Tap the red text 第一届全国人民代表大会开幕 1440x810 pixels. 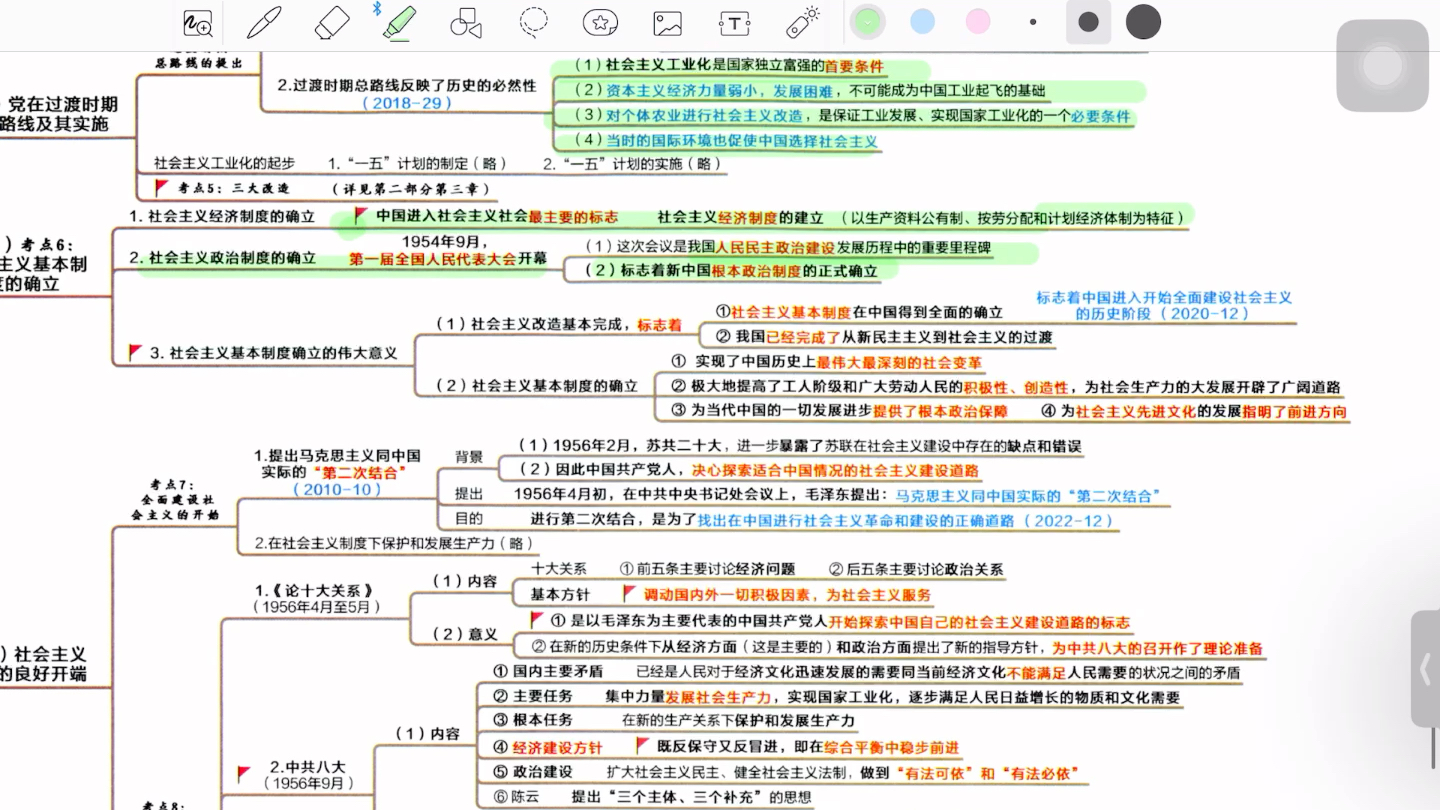pyautogui.click(x=448, y=258)
